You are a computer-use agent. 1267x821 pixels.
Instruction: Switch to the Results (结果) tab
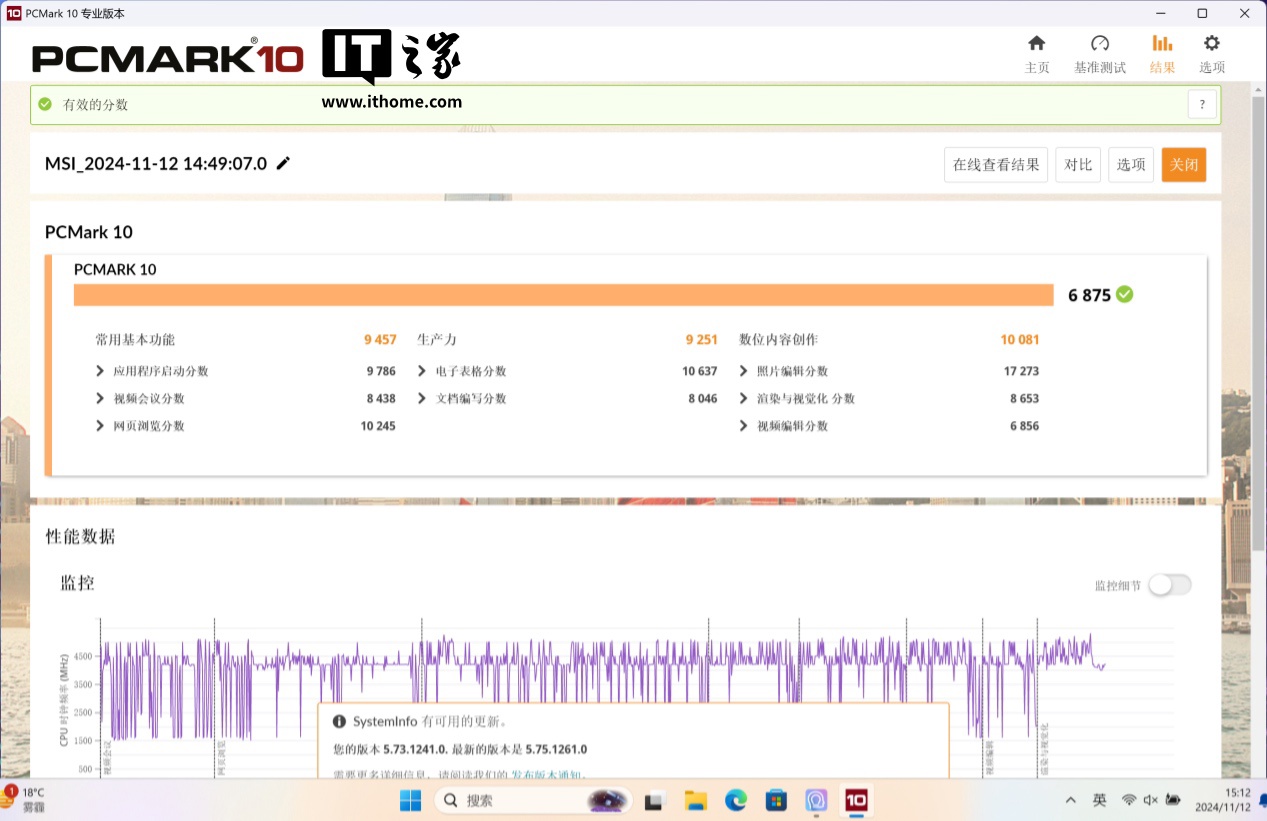click(x=1162, y=53)
